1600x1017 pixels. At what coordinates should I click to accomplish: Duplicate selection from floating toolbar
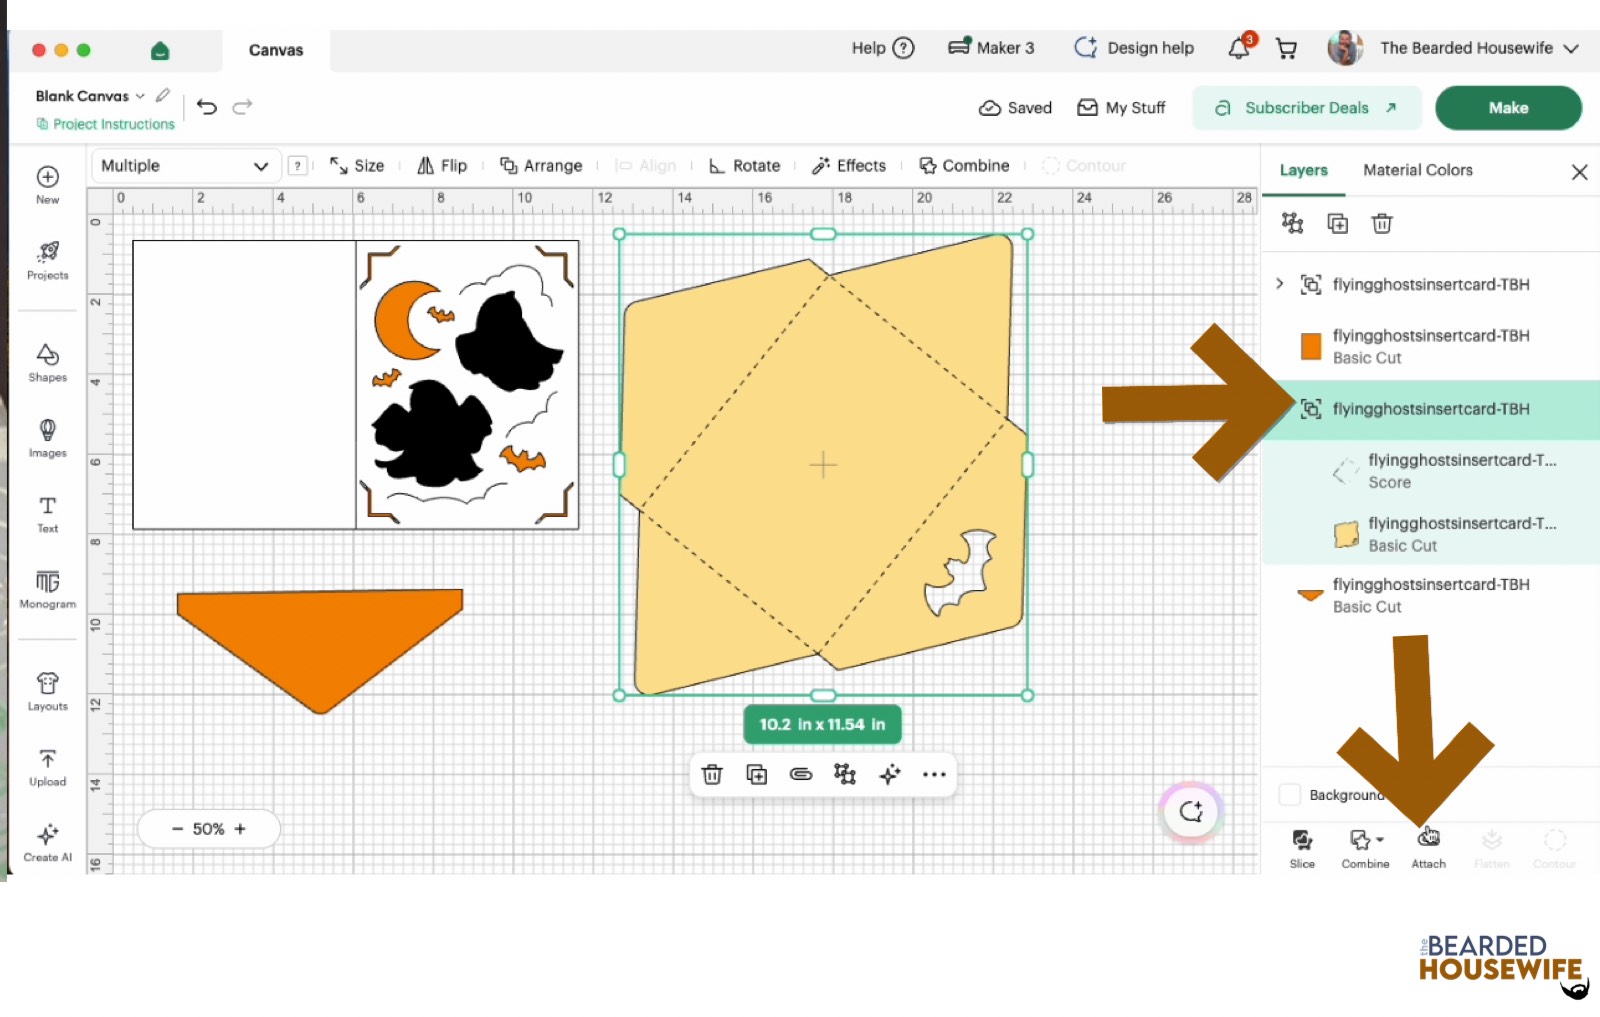click(757, 774)
